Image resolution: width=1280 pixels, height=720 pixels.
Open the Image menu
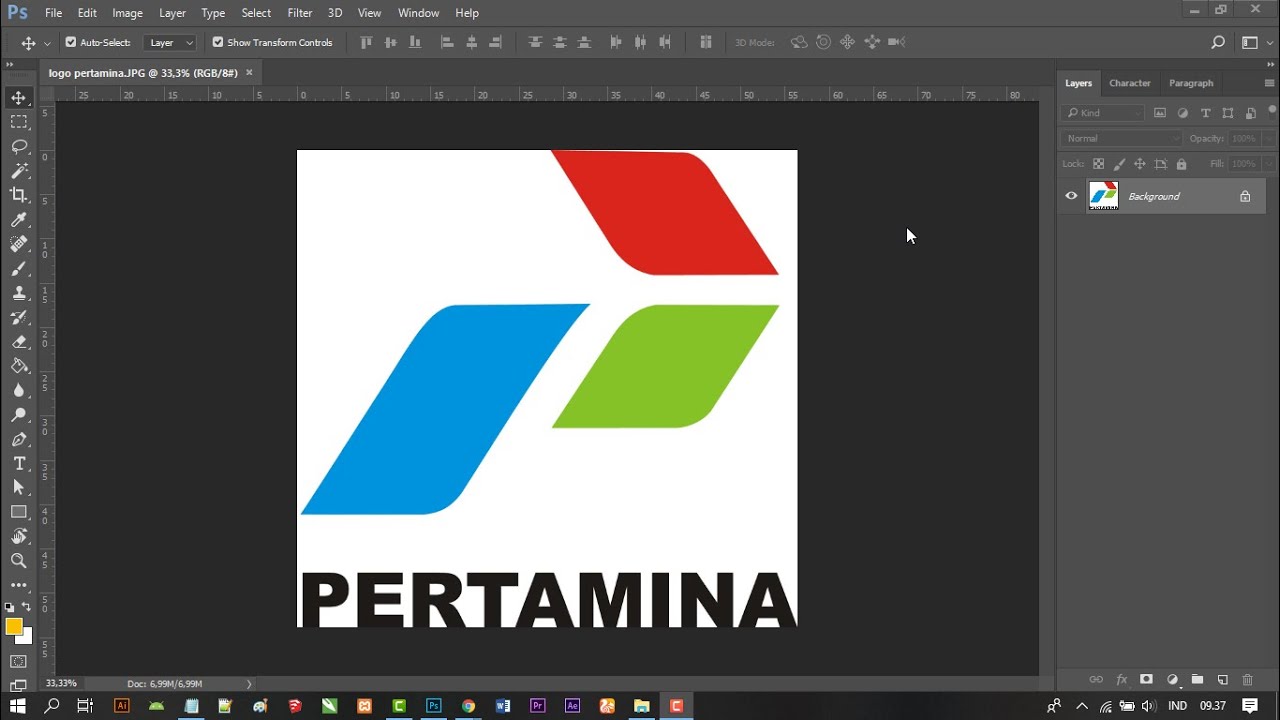pos(127,13)
